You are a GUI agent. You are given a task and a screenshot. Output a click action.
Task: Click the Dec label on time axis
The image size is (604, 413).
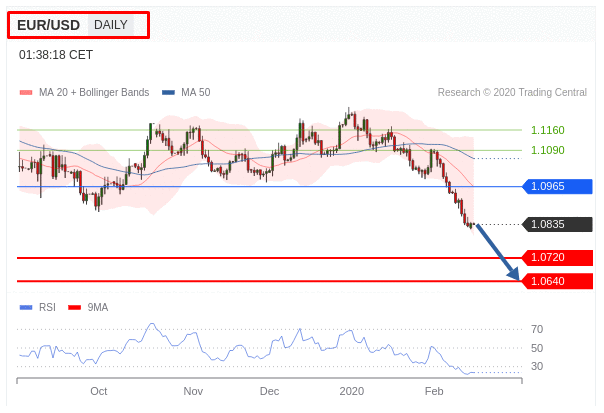269,391
